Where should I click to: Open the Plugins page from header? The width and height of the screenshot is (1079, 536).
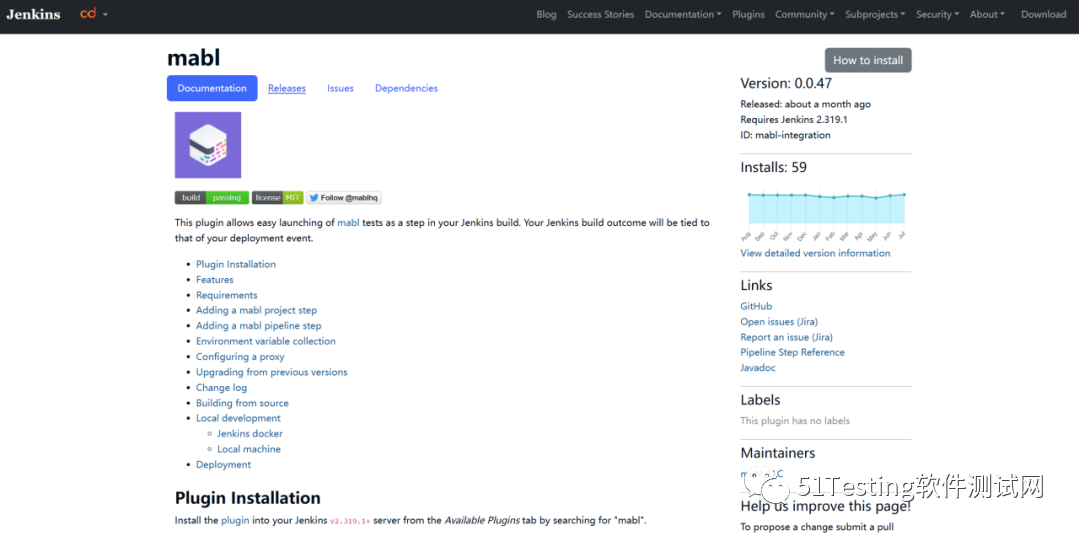(748, 14)
